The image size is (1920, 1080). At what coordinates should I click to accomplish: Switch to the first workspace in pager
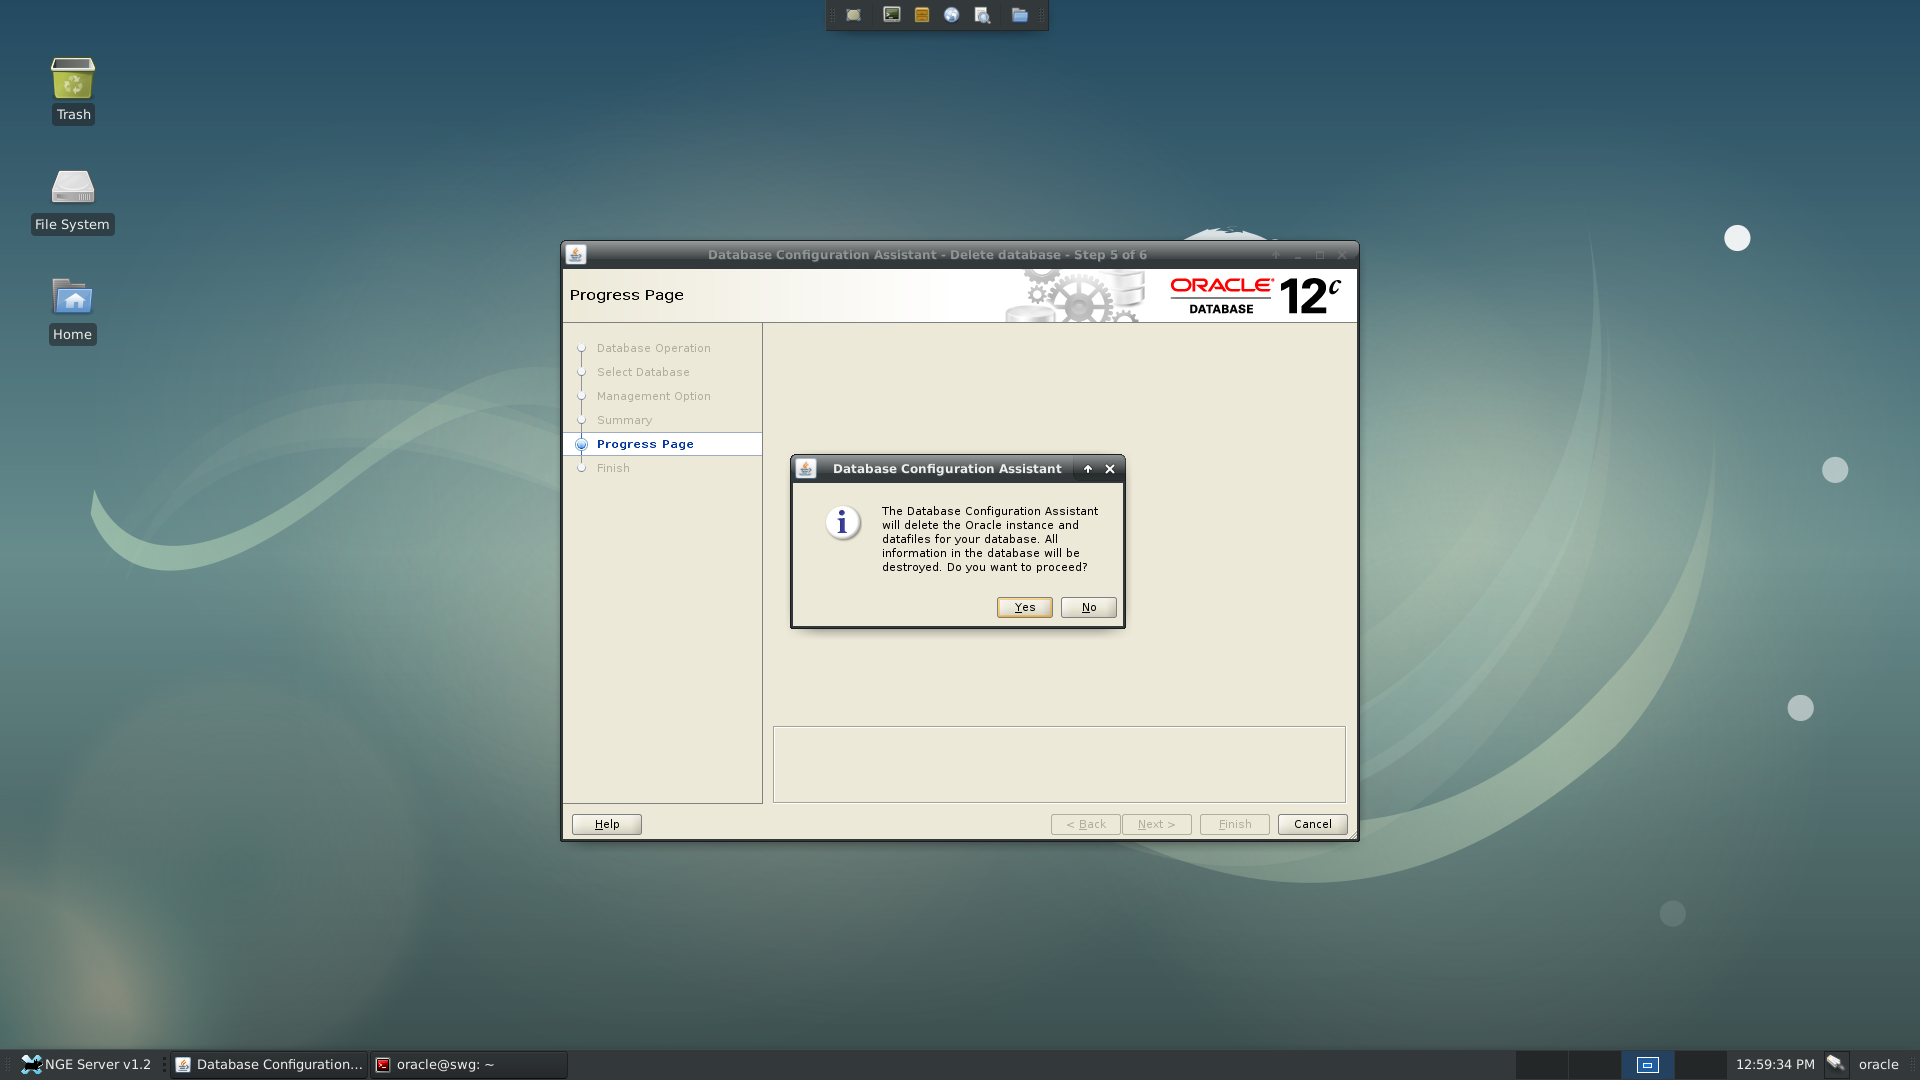click(x=1541, y=1064)
